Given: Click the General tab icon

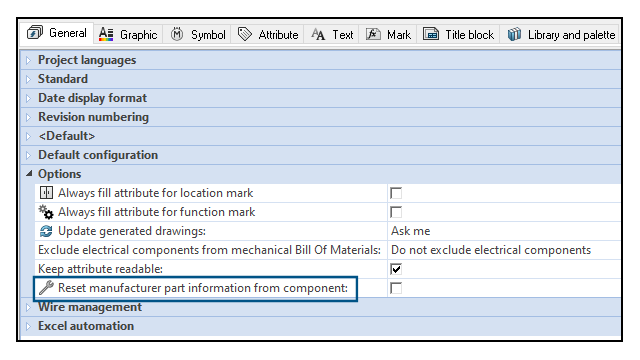Looking at the screenshot, I should (x=35, y=33).
